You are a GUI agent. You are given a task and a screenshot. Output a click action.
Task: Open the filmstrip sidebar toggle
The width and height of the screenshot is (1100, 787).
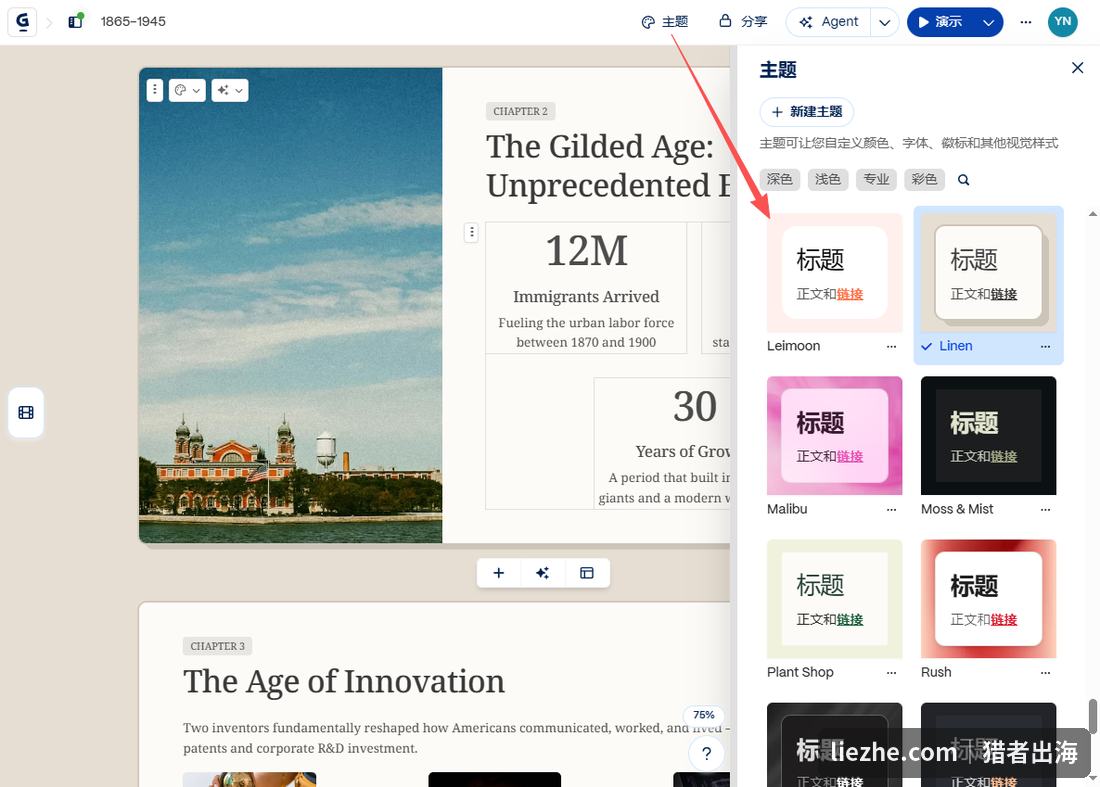[26, 412]
